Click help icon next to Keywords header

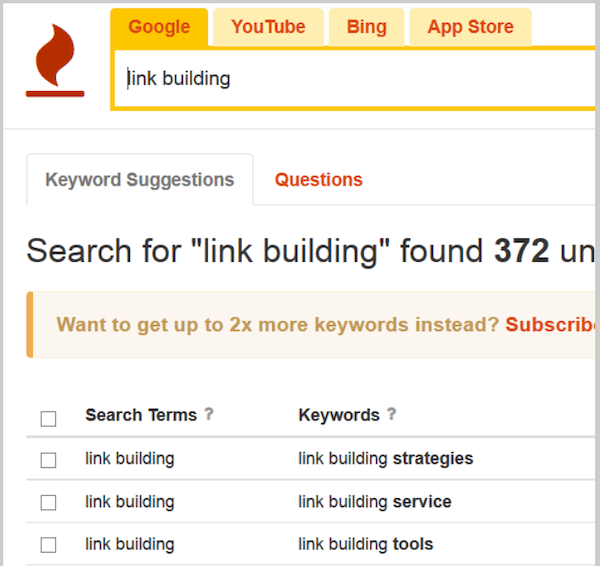pos(392,415)
